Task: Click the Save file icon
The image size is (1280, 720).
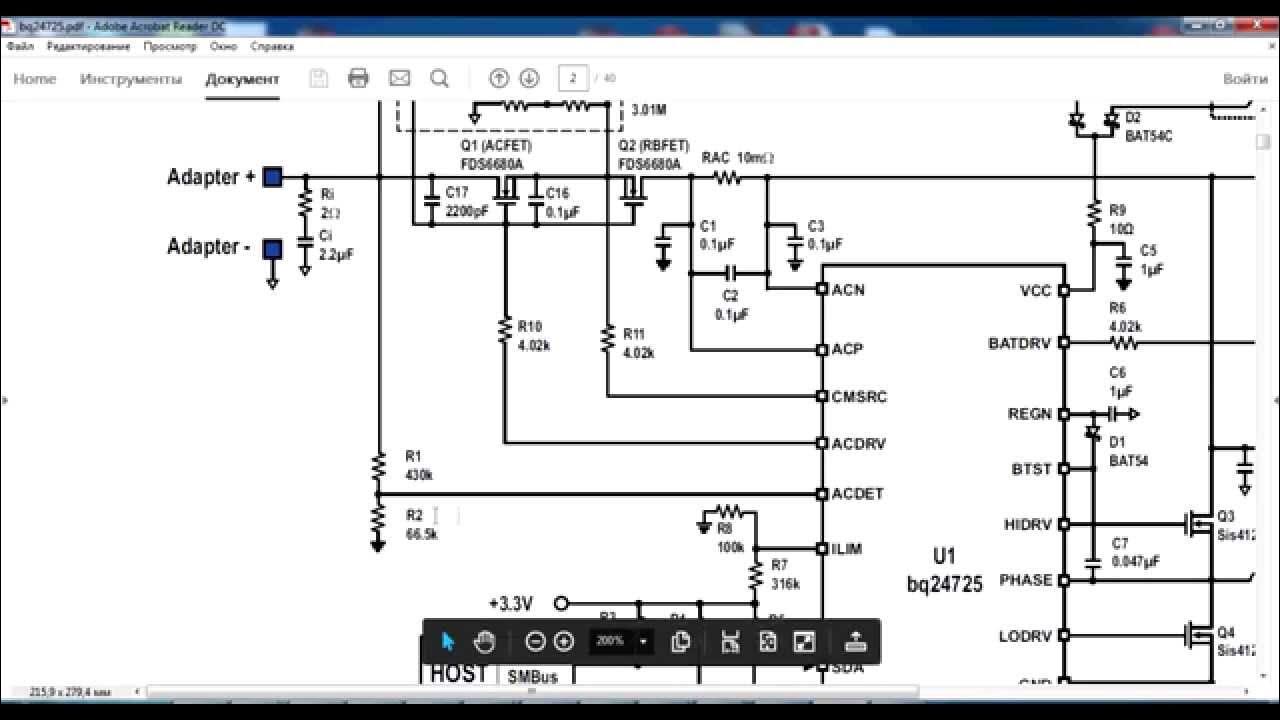Action: [x=319, y=78]
